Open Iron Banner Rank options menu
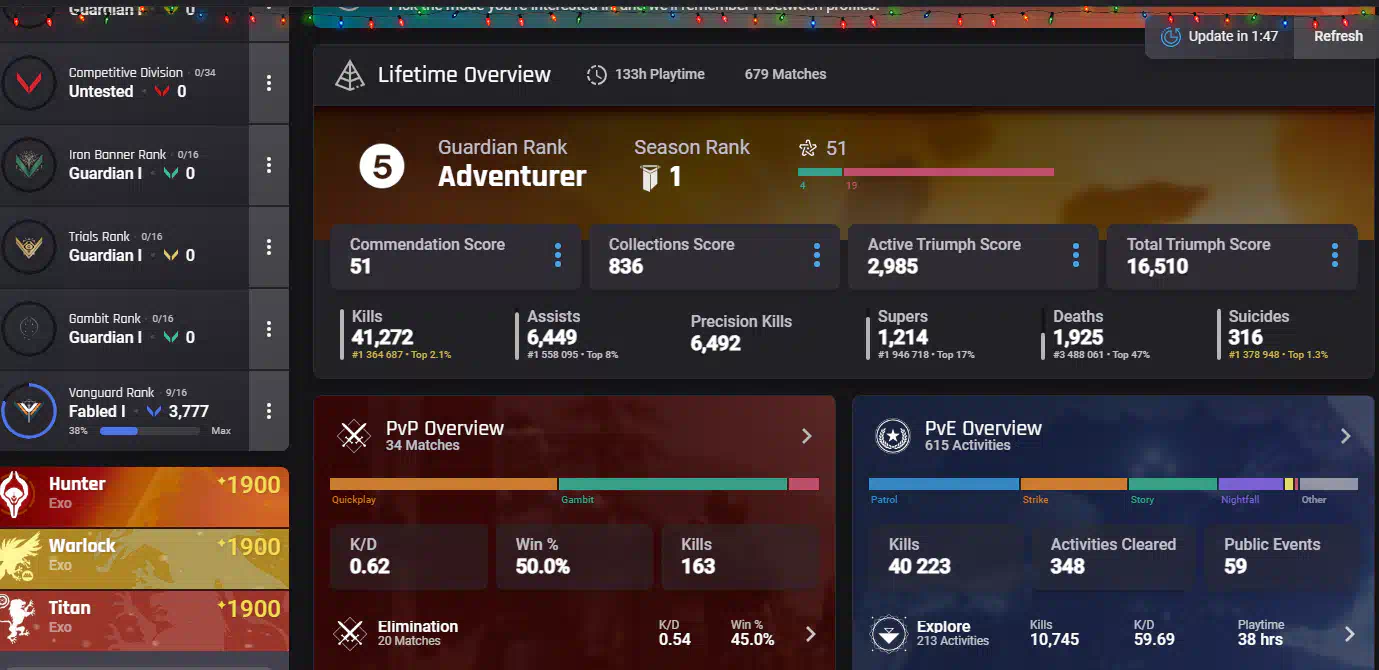Viewport: 1379px width, 670px height. (269, 165)
